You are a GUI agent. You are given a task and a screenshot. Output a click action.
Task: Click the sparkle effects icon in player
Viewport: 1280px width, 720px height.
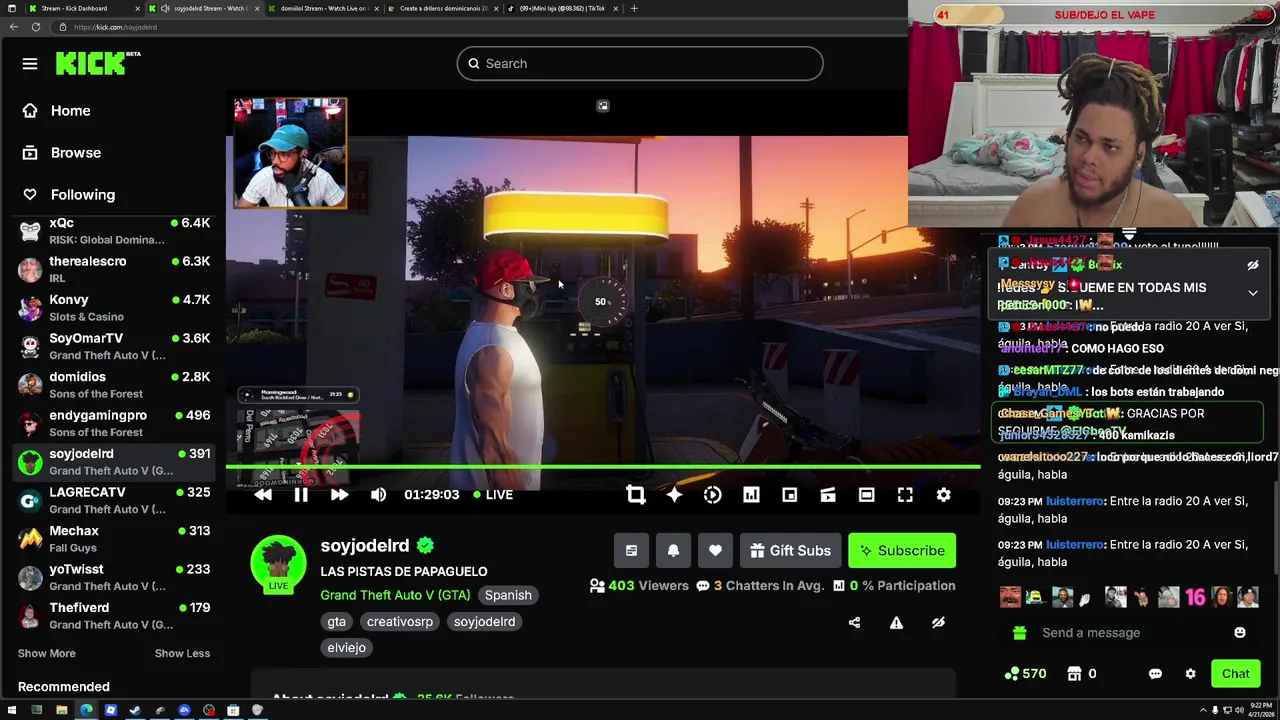[x=674, y=495]
